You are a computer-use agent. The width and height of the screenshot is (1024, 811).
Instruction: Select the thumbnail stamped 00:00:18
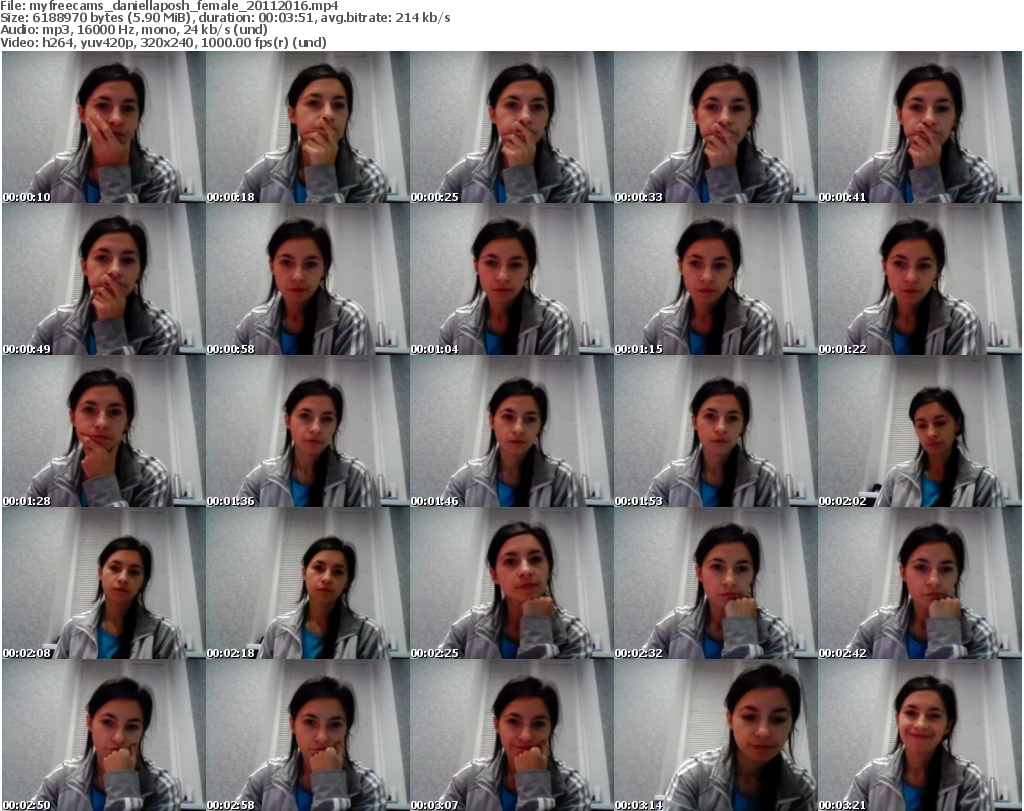[308, 127]
